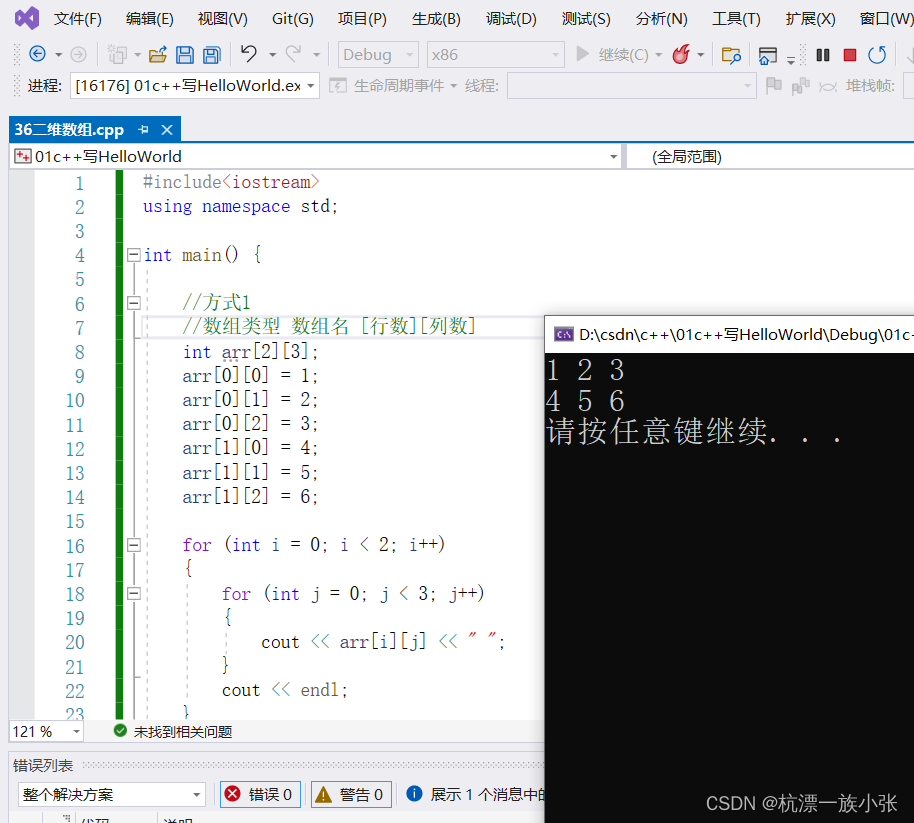Open the 编辑(E) menu
The image size is (914, 823).
point(150,19)
